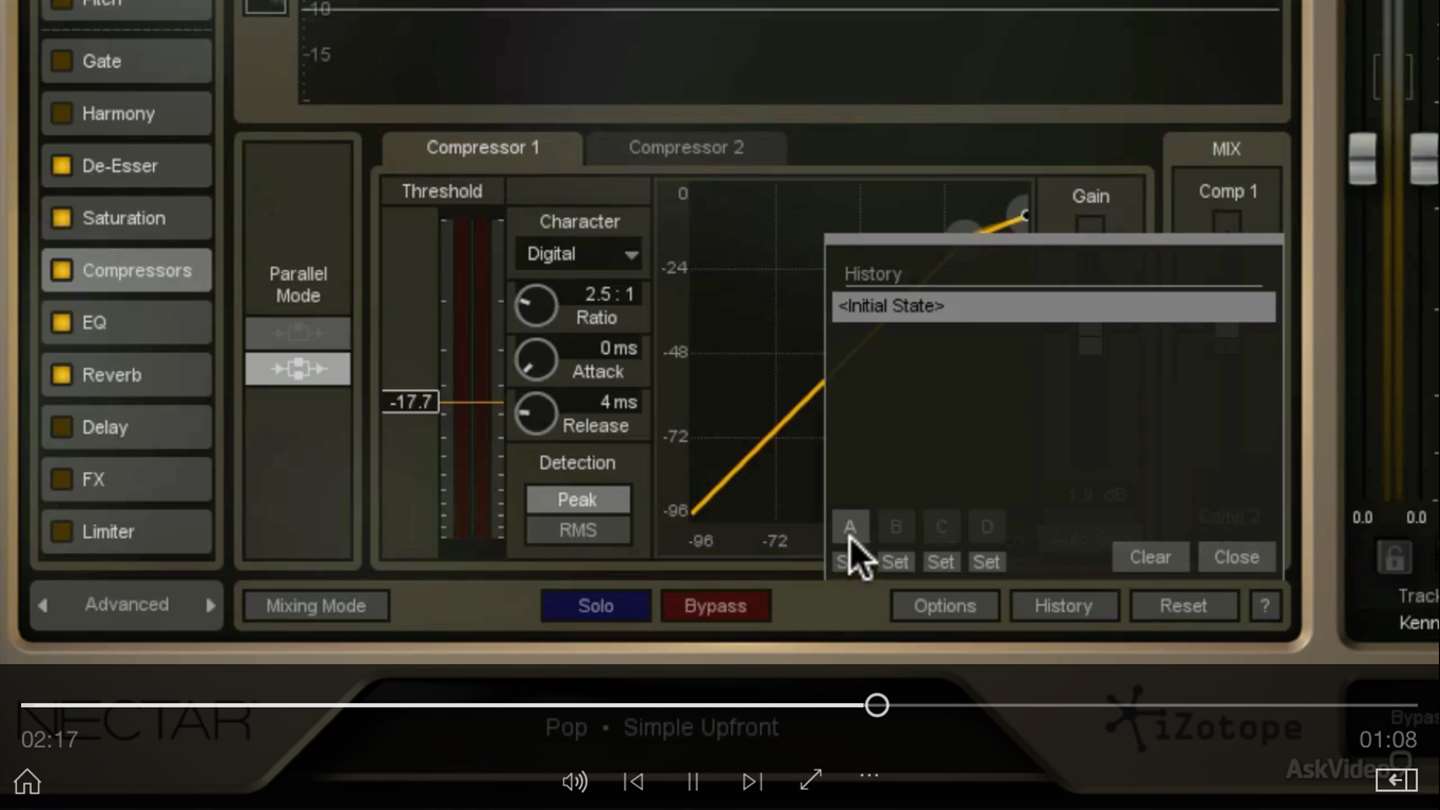Screen dimensions: 1440x810
Task: Click the -17.7 threshold value box
Action: pos(411,402)
